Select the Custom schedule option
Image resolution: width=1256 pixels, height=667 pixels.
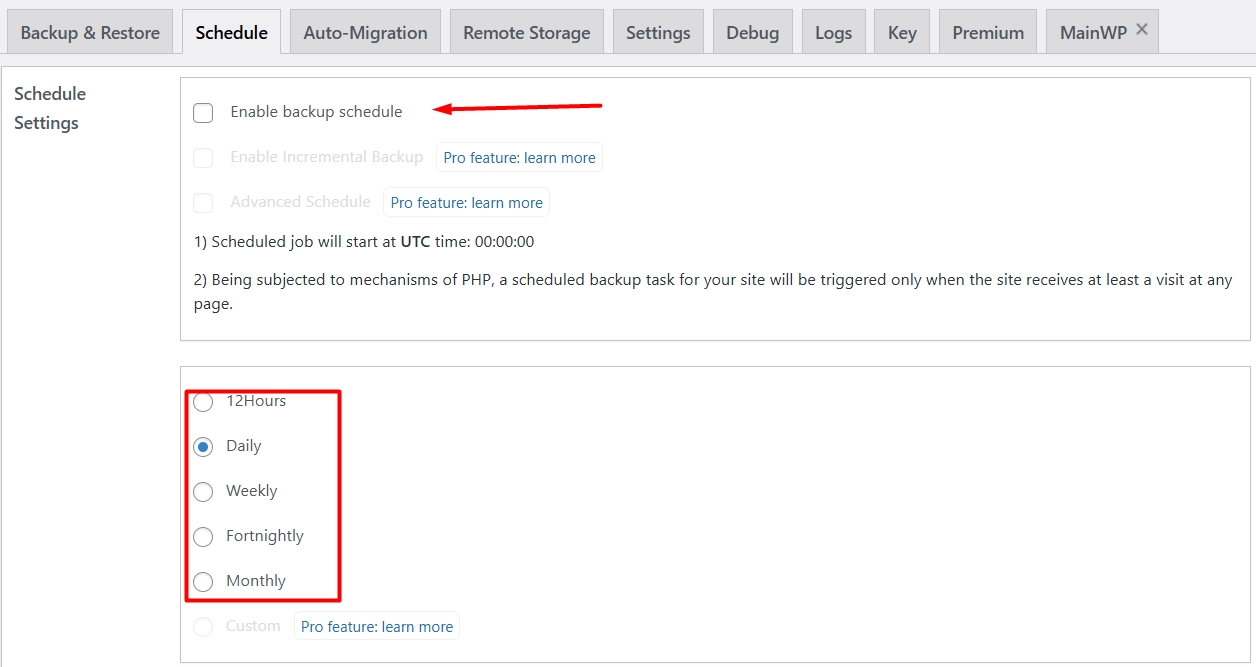(x=203, y=626)
